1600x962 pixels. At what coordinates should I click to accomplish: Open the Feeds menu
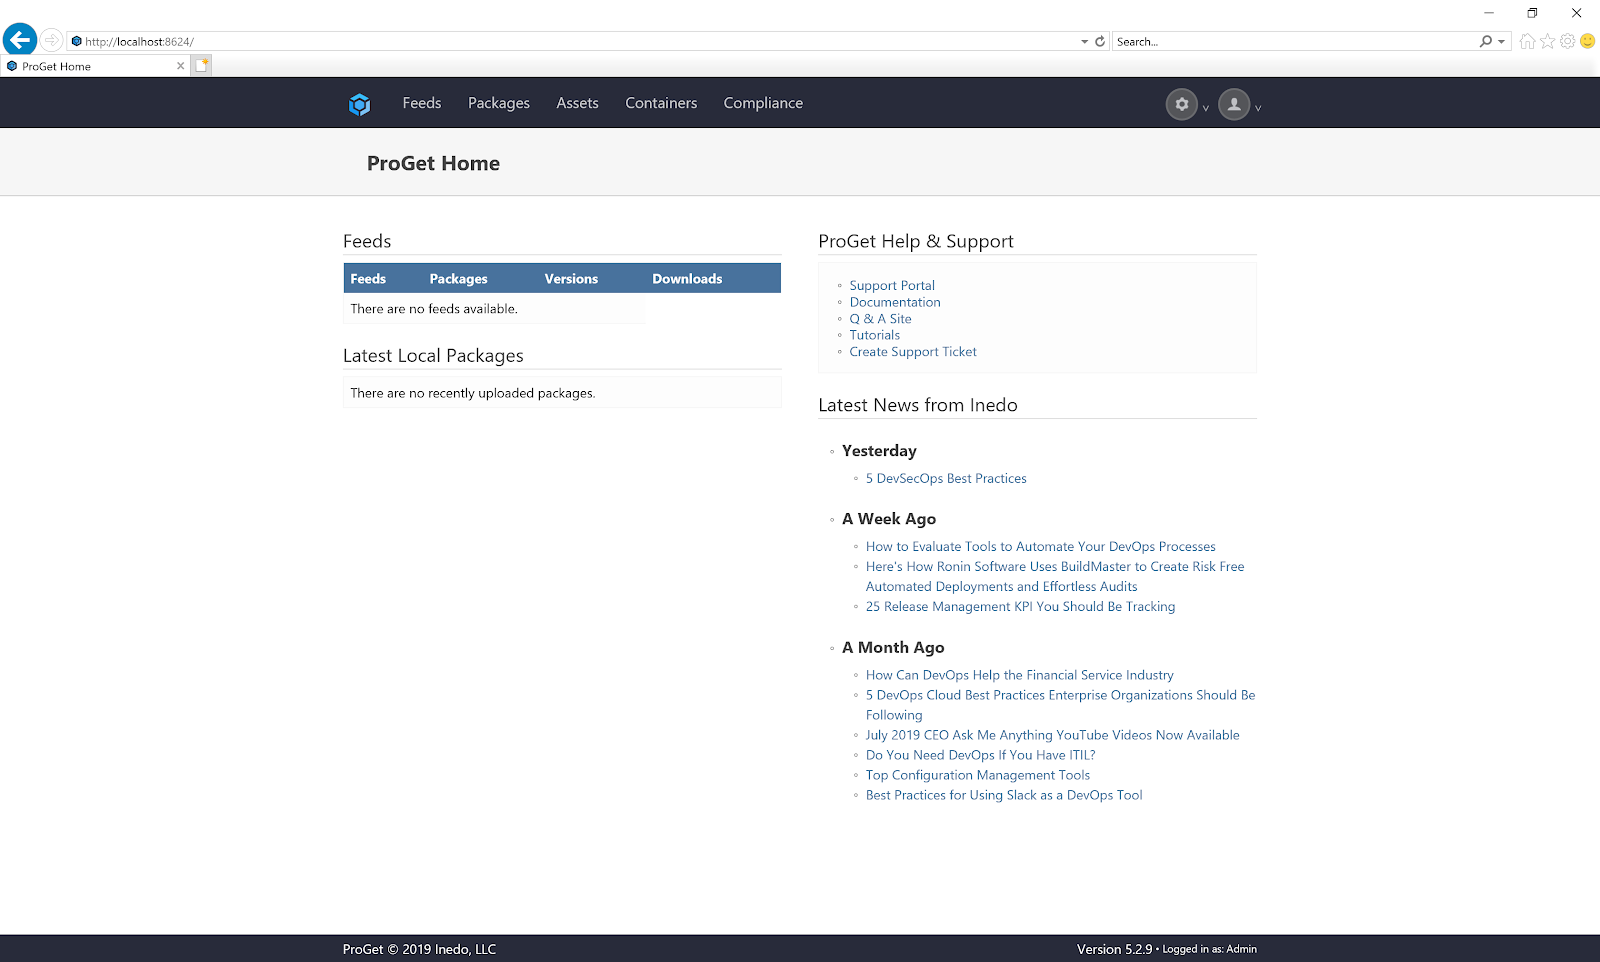[x=422, y=103]
